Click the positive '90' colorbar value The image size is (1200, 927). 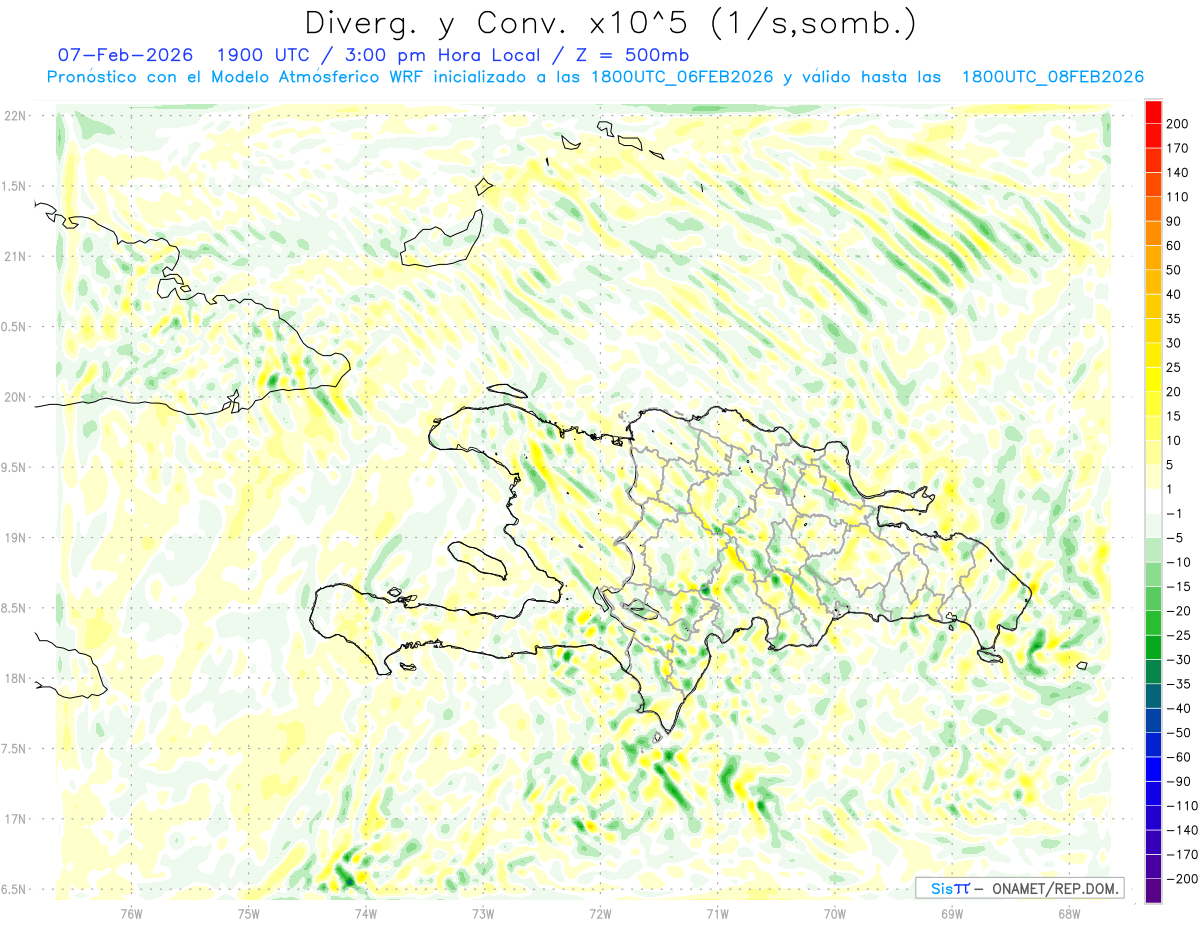tap(1175, 222)
